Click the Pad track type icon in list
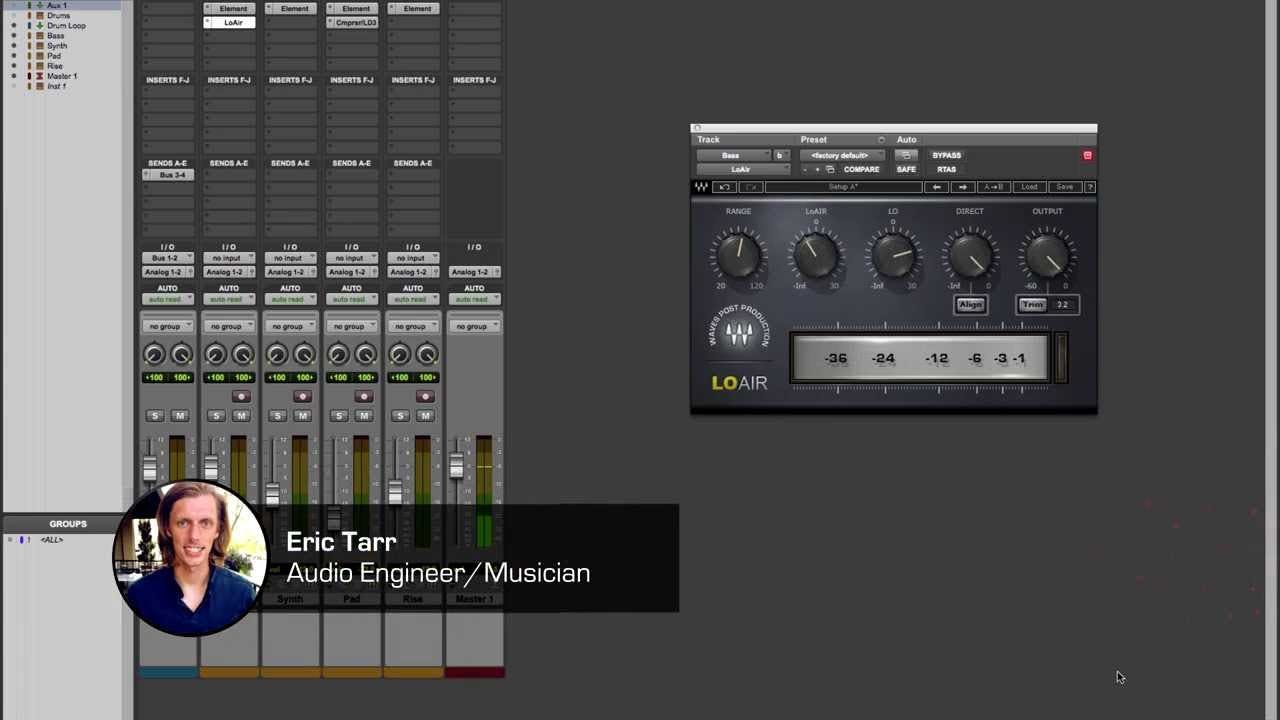 point(40,56)
